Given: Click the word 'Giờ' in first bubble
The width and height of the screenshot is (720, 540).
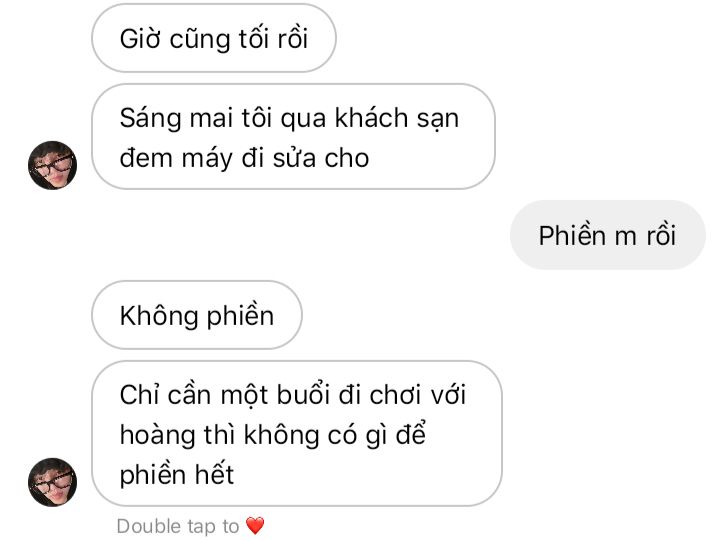Looking at the screenshot, I should tap(140, 39).
